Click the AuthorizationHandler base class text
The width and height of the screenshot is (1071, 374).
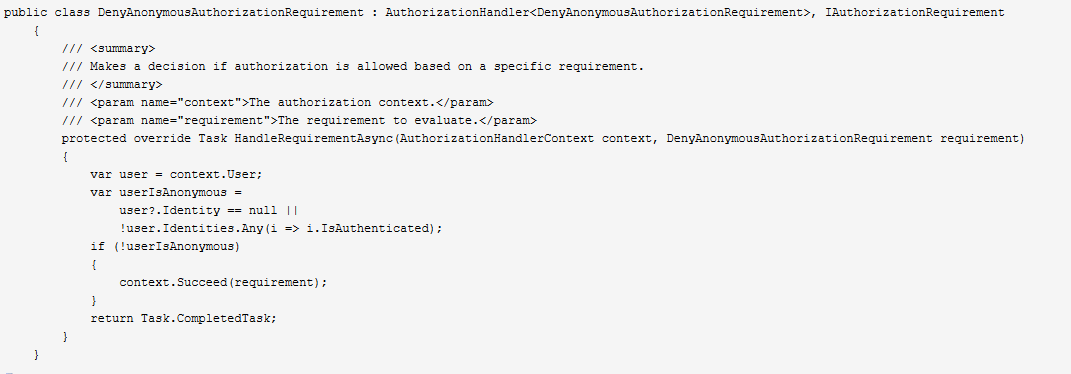coord(457,12)
